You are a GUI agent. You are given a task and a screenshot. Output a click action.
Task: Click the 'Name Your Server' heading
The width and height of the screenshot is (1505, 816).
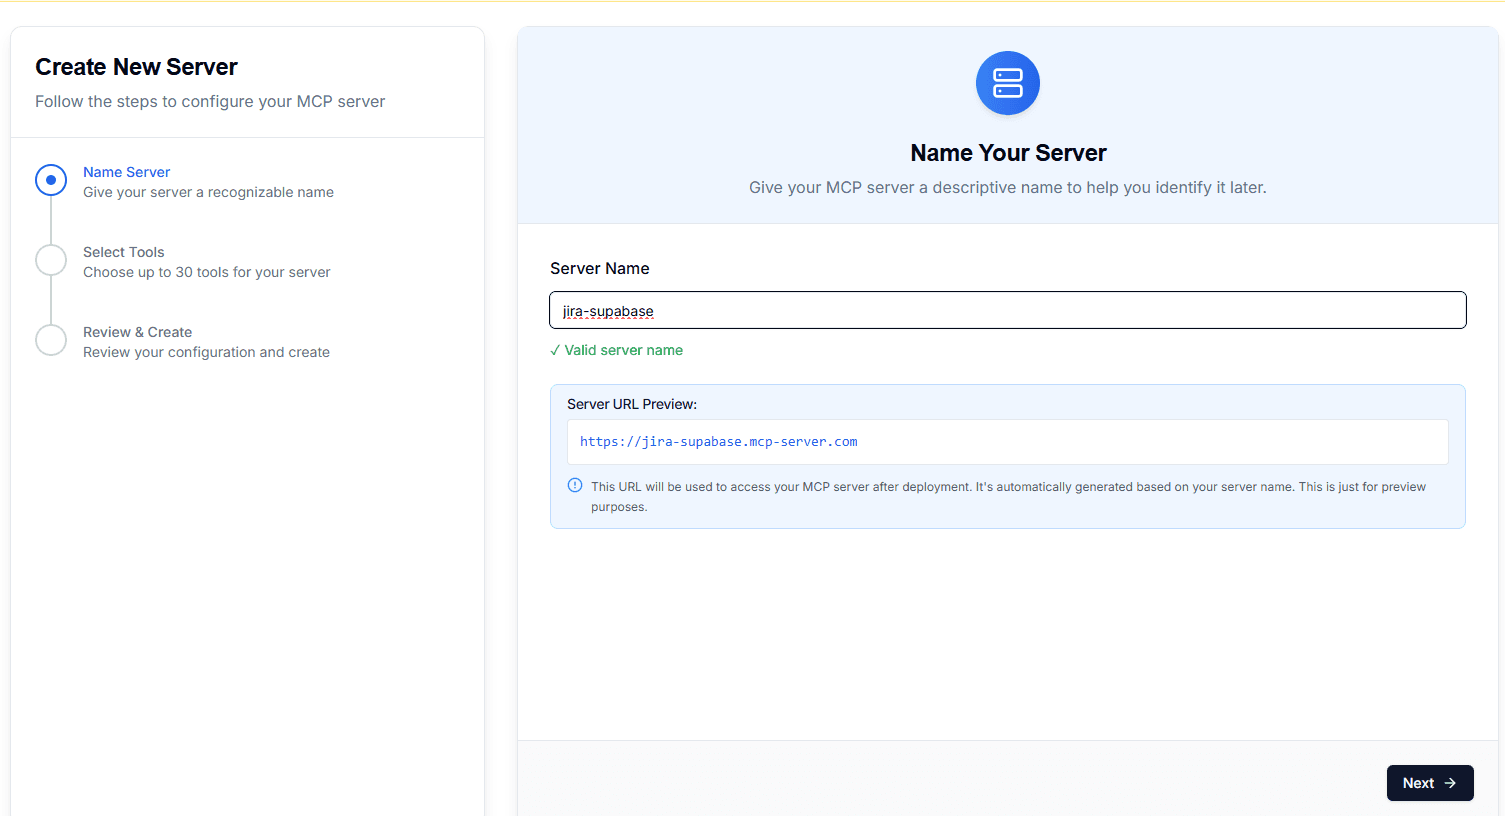point(1008,153)
